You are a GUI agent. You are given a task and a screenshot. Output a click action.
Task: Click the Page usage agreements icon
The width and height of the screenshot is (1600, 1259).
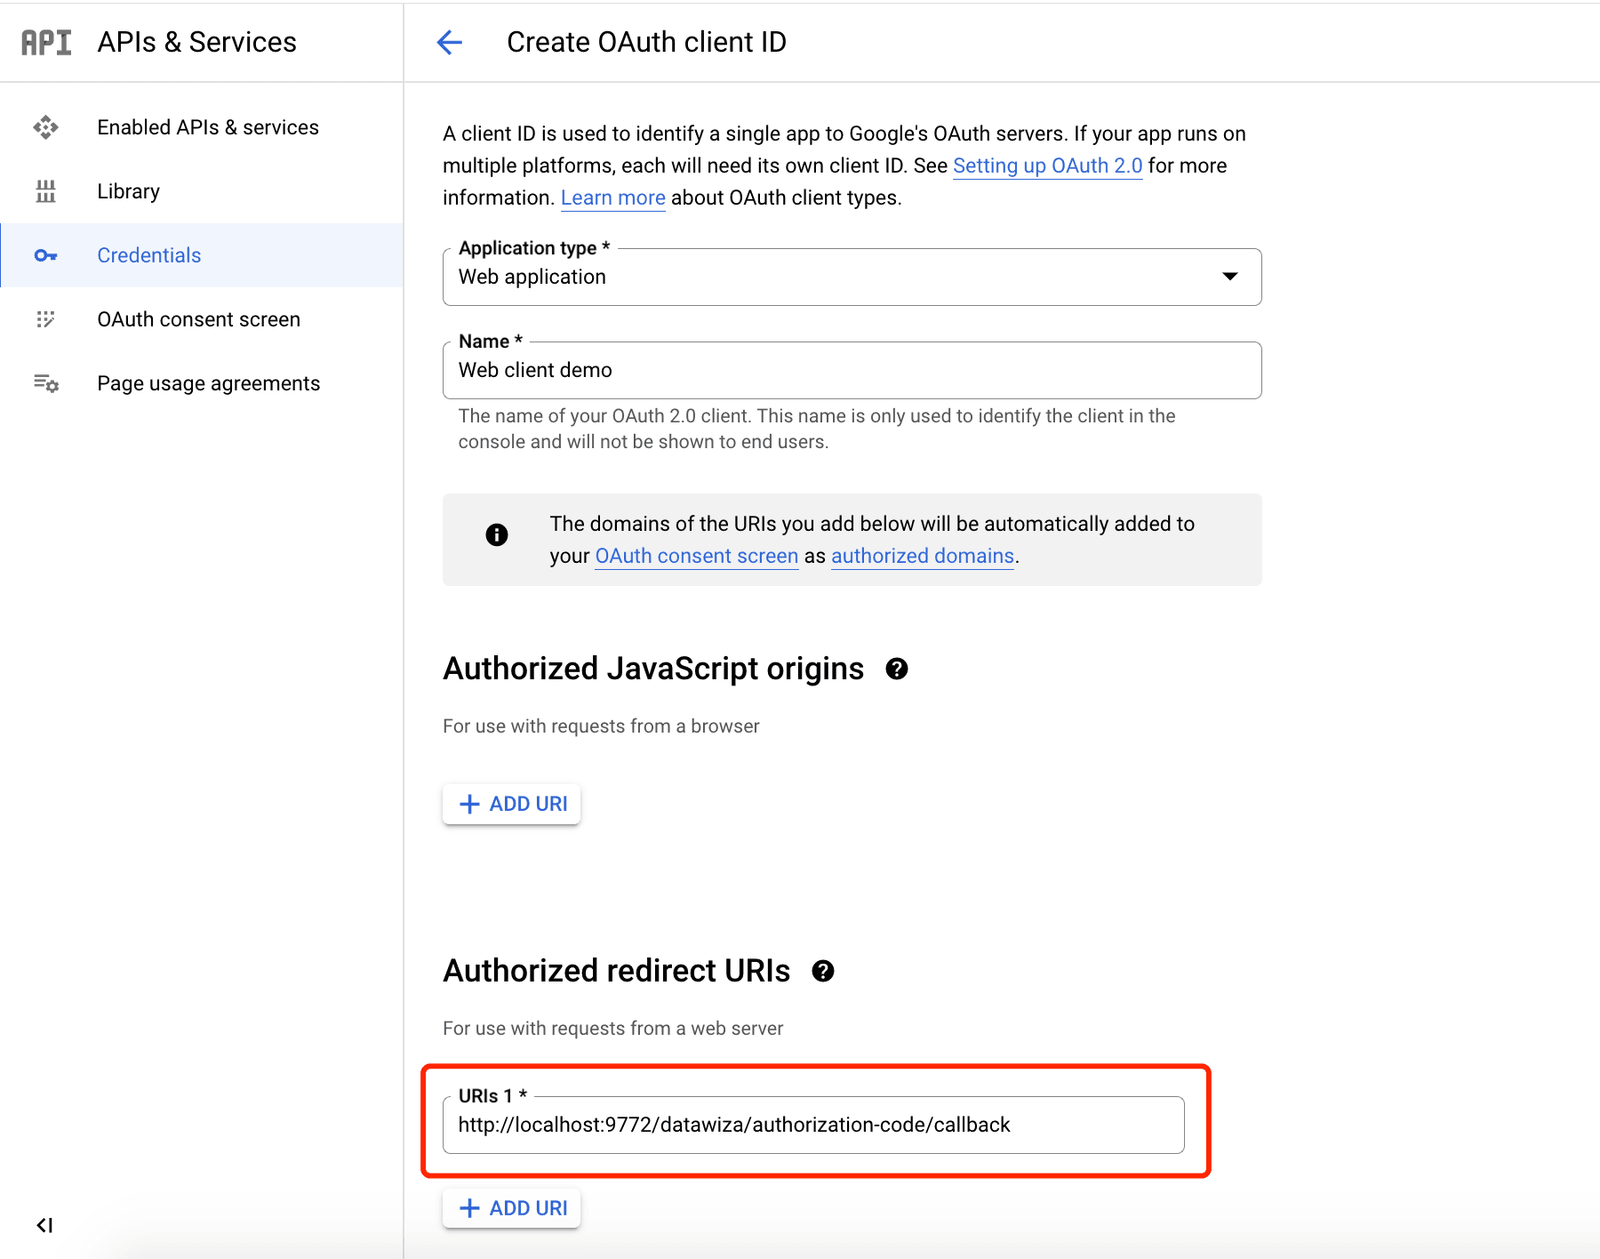46,383
